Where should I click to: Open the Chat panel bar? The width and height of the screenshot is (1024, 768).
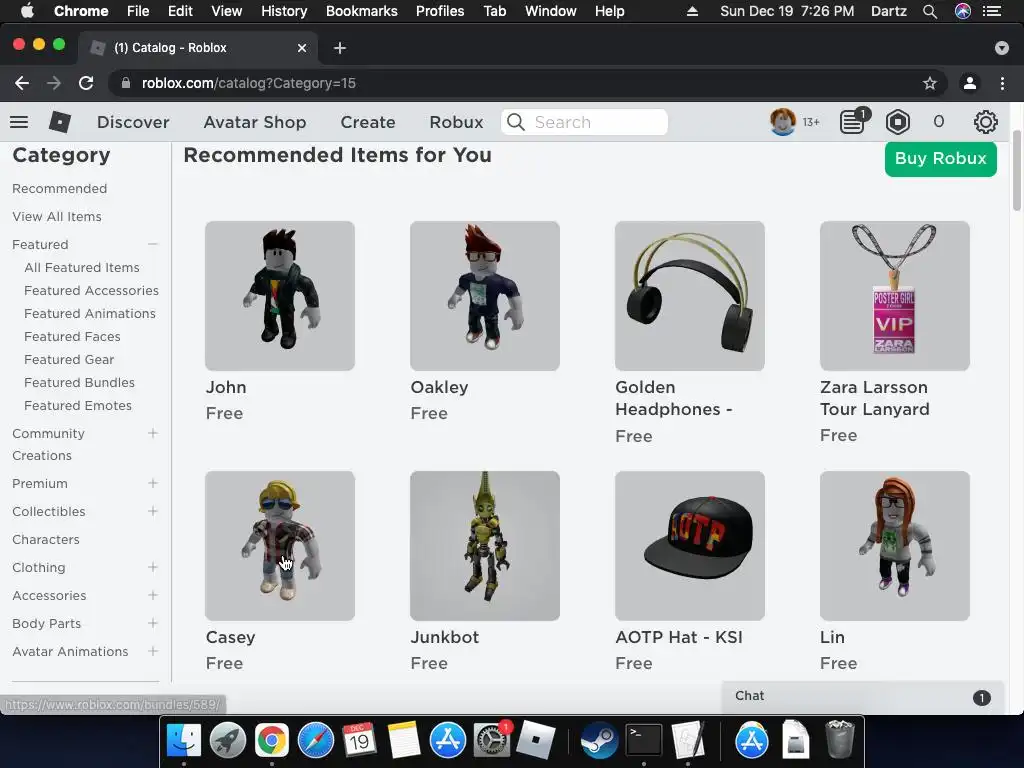[x=862, y=696]
